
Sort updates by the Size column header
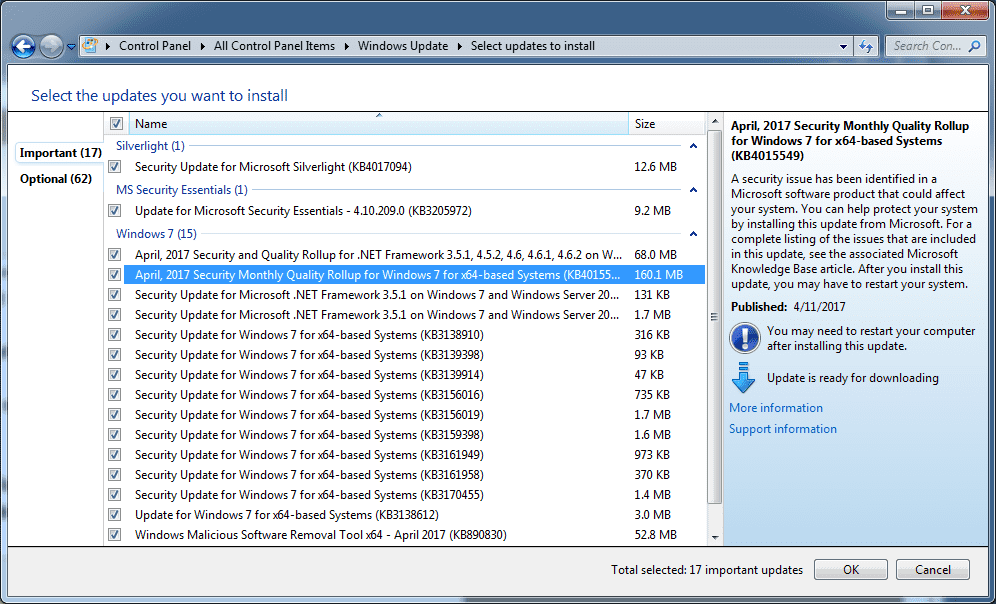click(665, 124)
